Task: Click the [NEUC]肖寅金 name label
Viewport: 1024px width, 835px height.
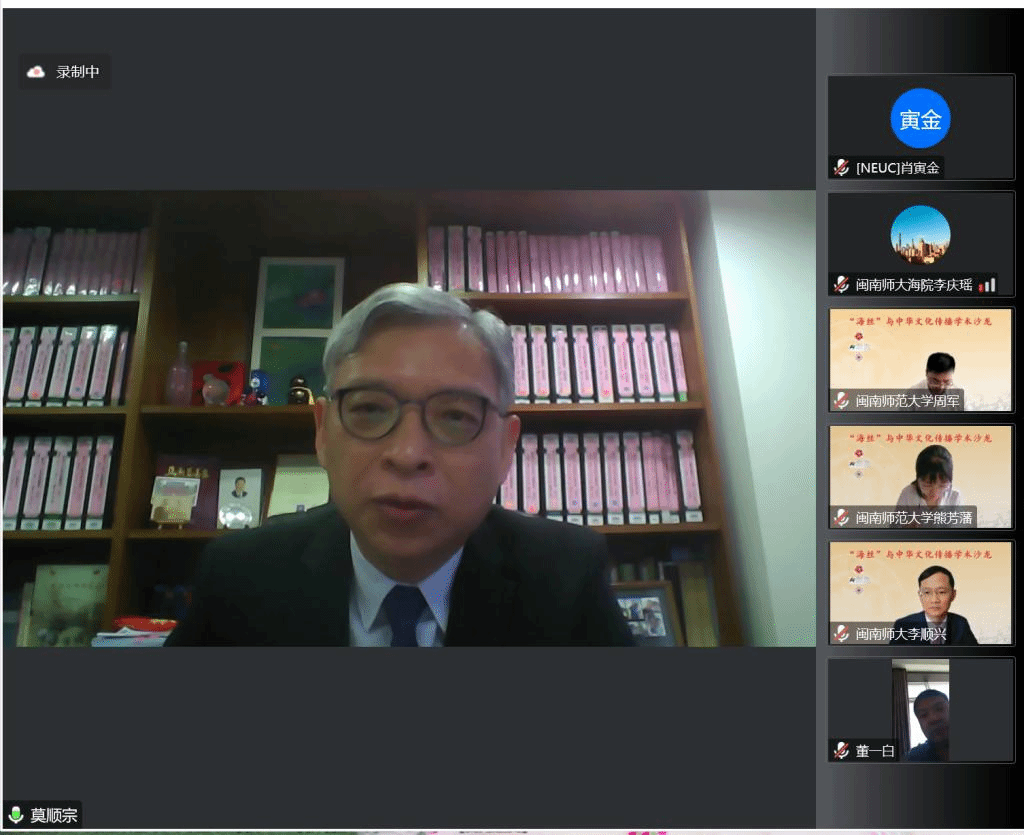Action: click(897, 168)
